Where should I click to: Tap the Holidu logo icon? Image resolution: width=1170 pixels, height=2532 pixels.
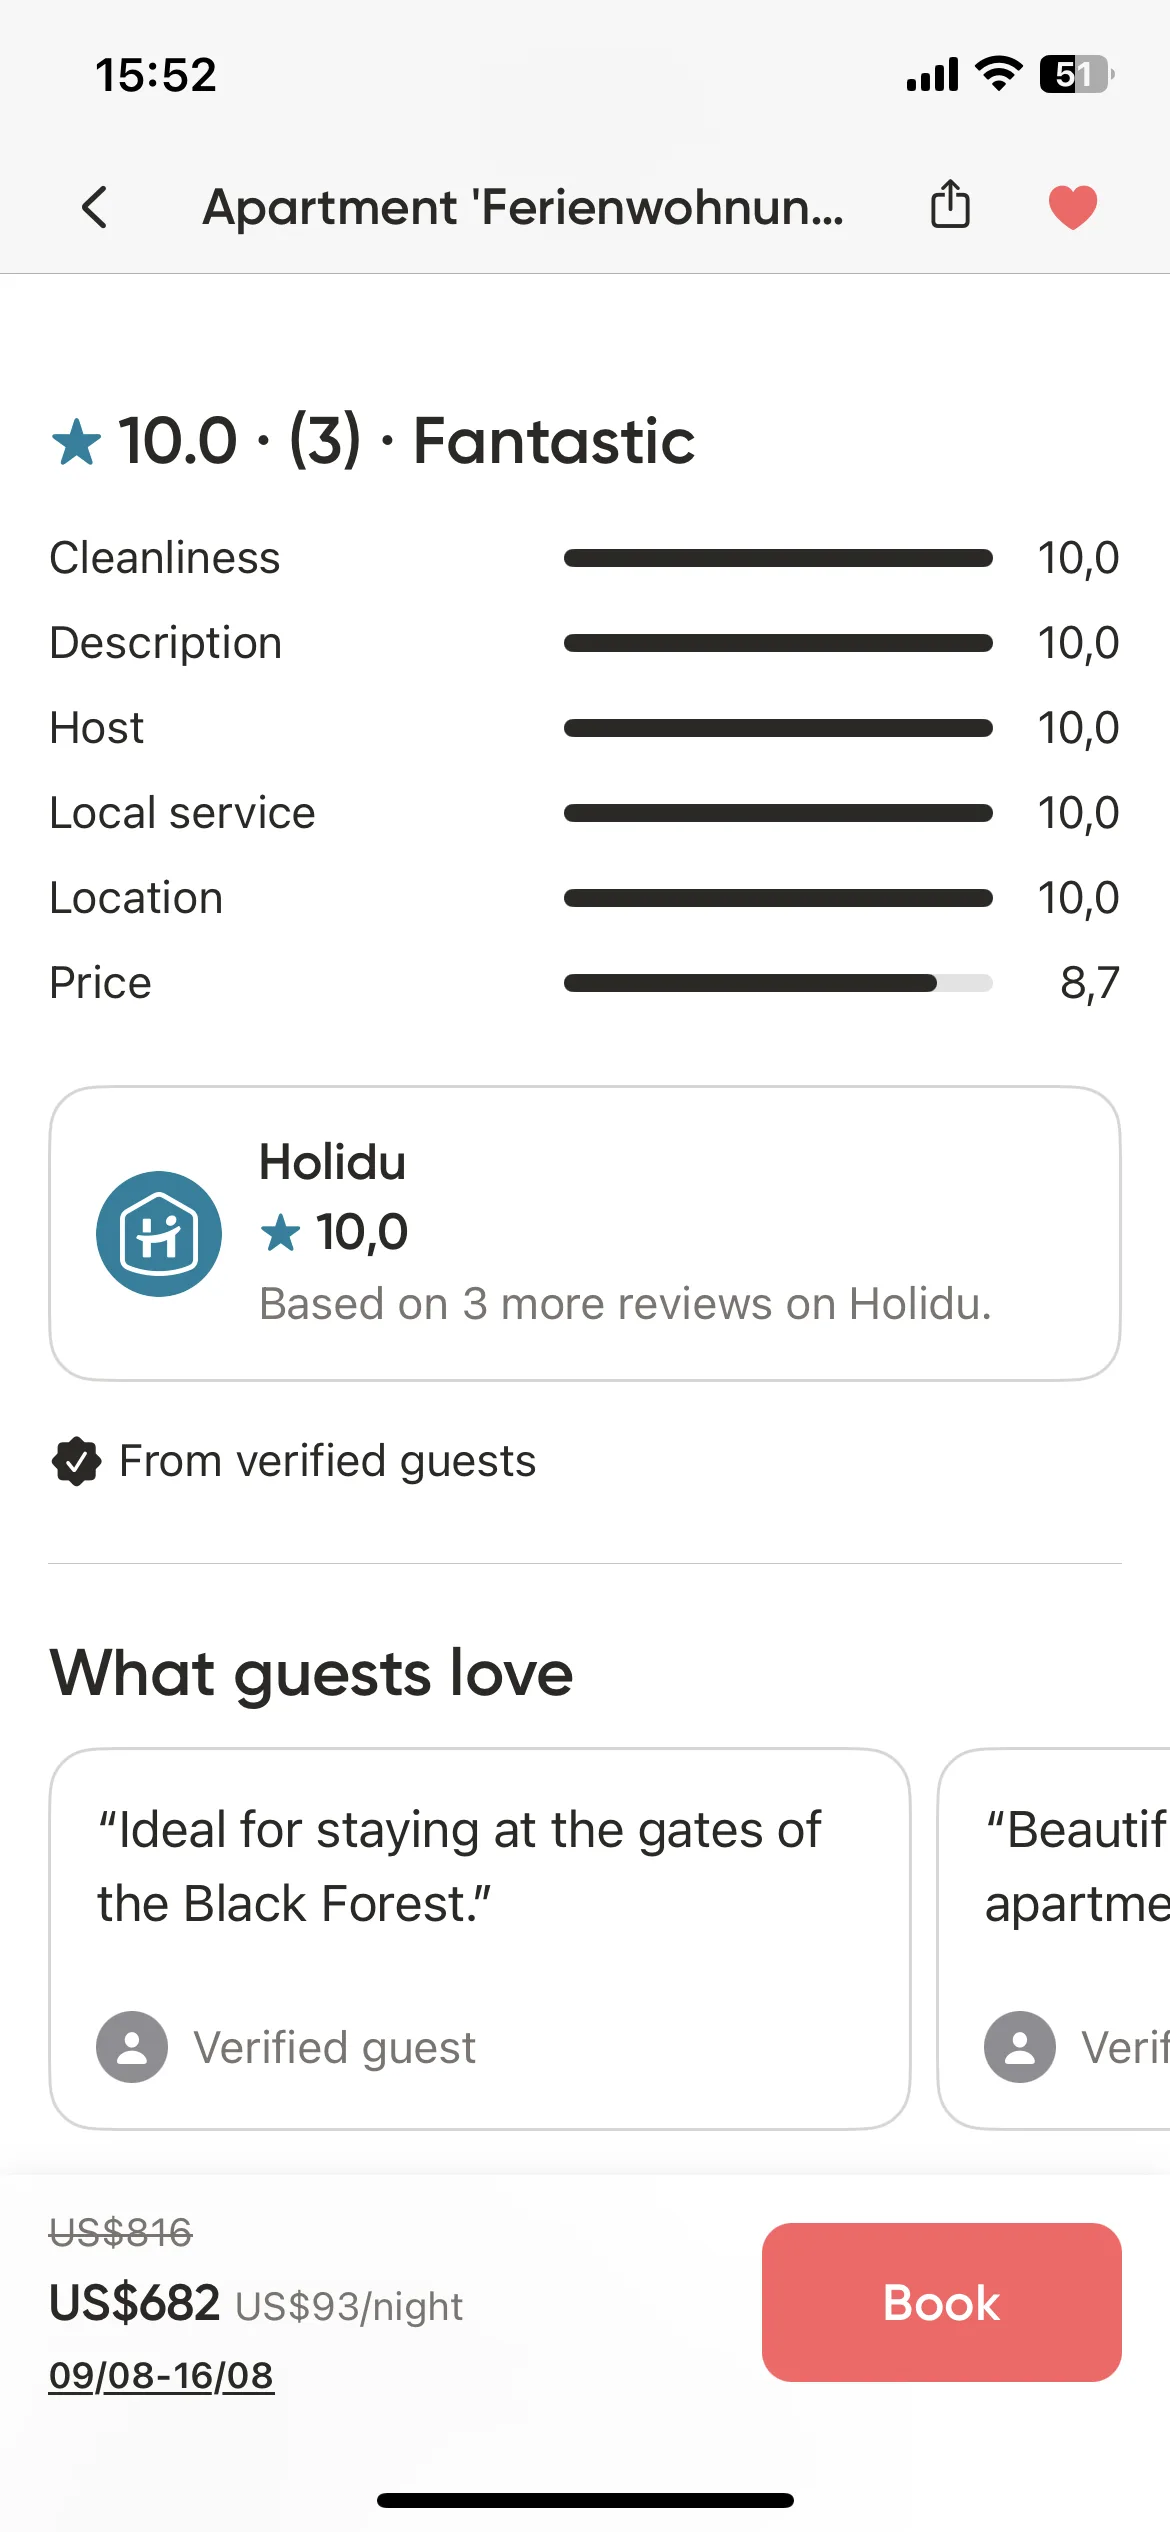pyautogui.click(x=159, y=1233)
